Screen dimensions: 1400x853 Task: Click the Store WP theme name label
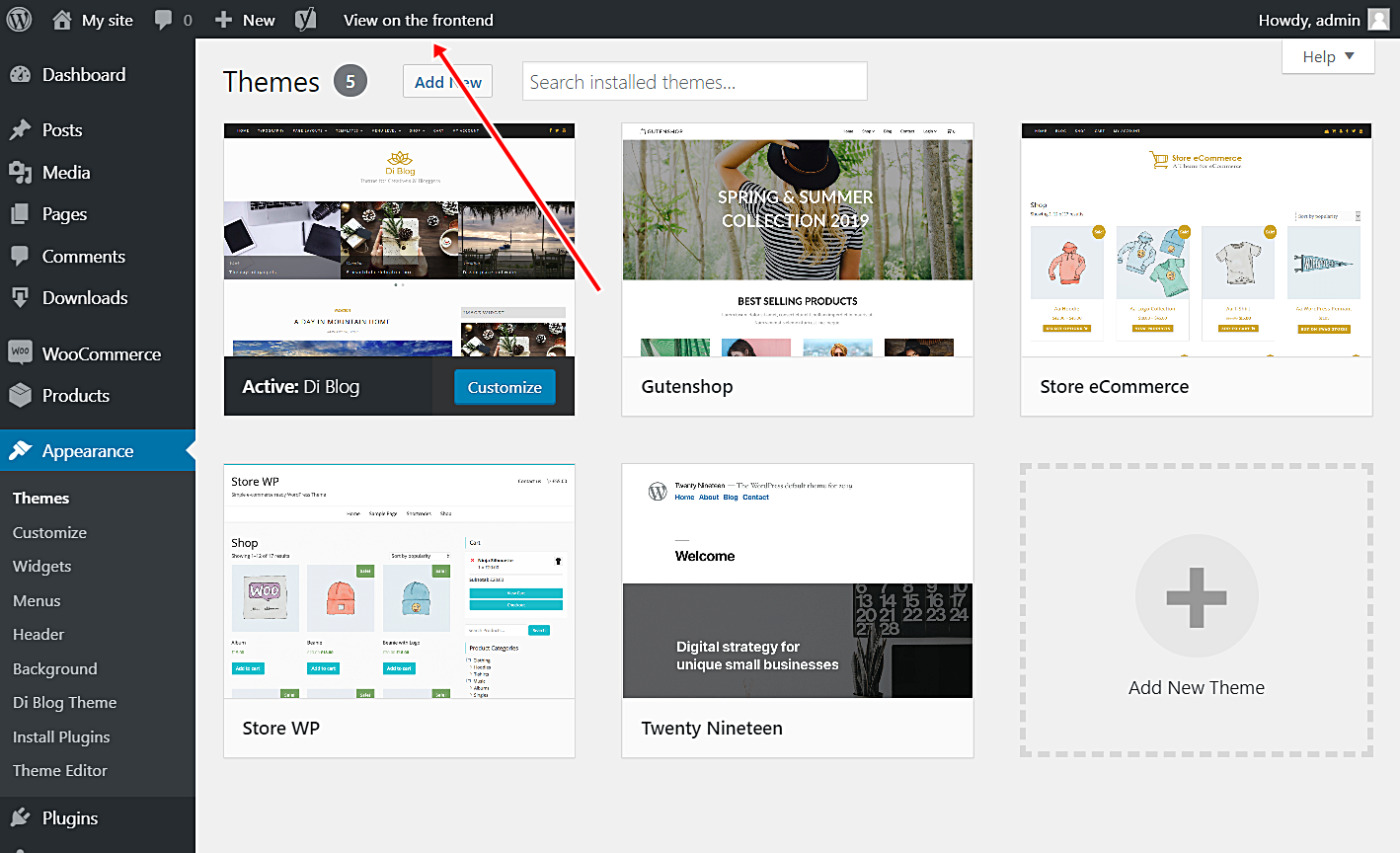pos(281,727)
